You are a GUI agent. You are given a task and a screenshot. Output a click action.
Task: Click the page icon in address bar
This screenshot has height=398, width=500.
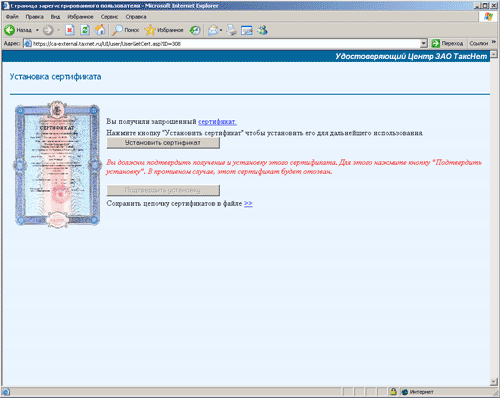[x=28, y=44]
